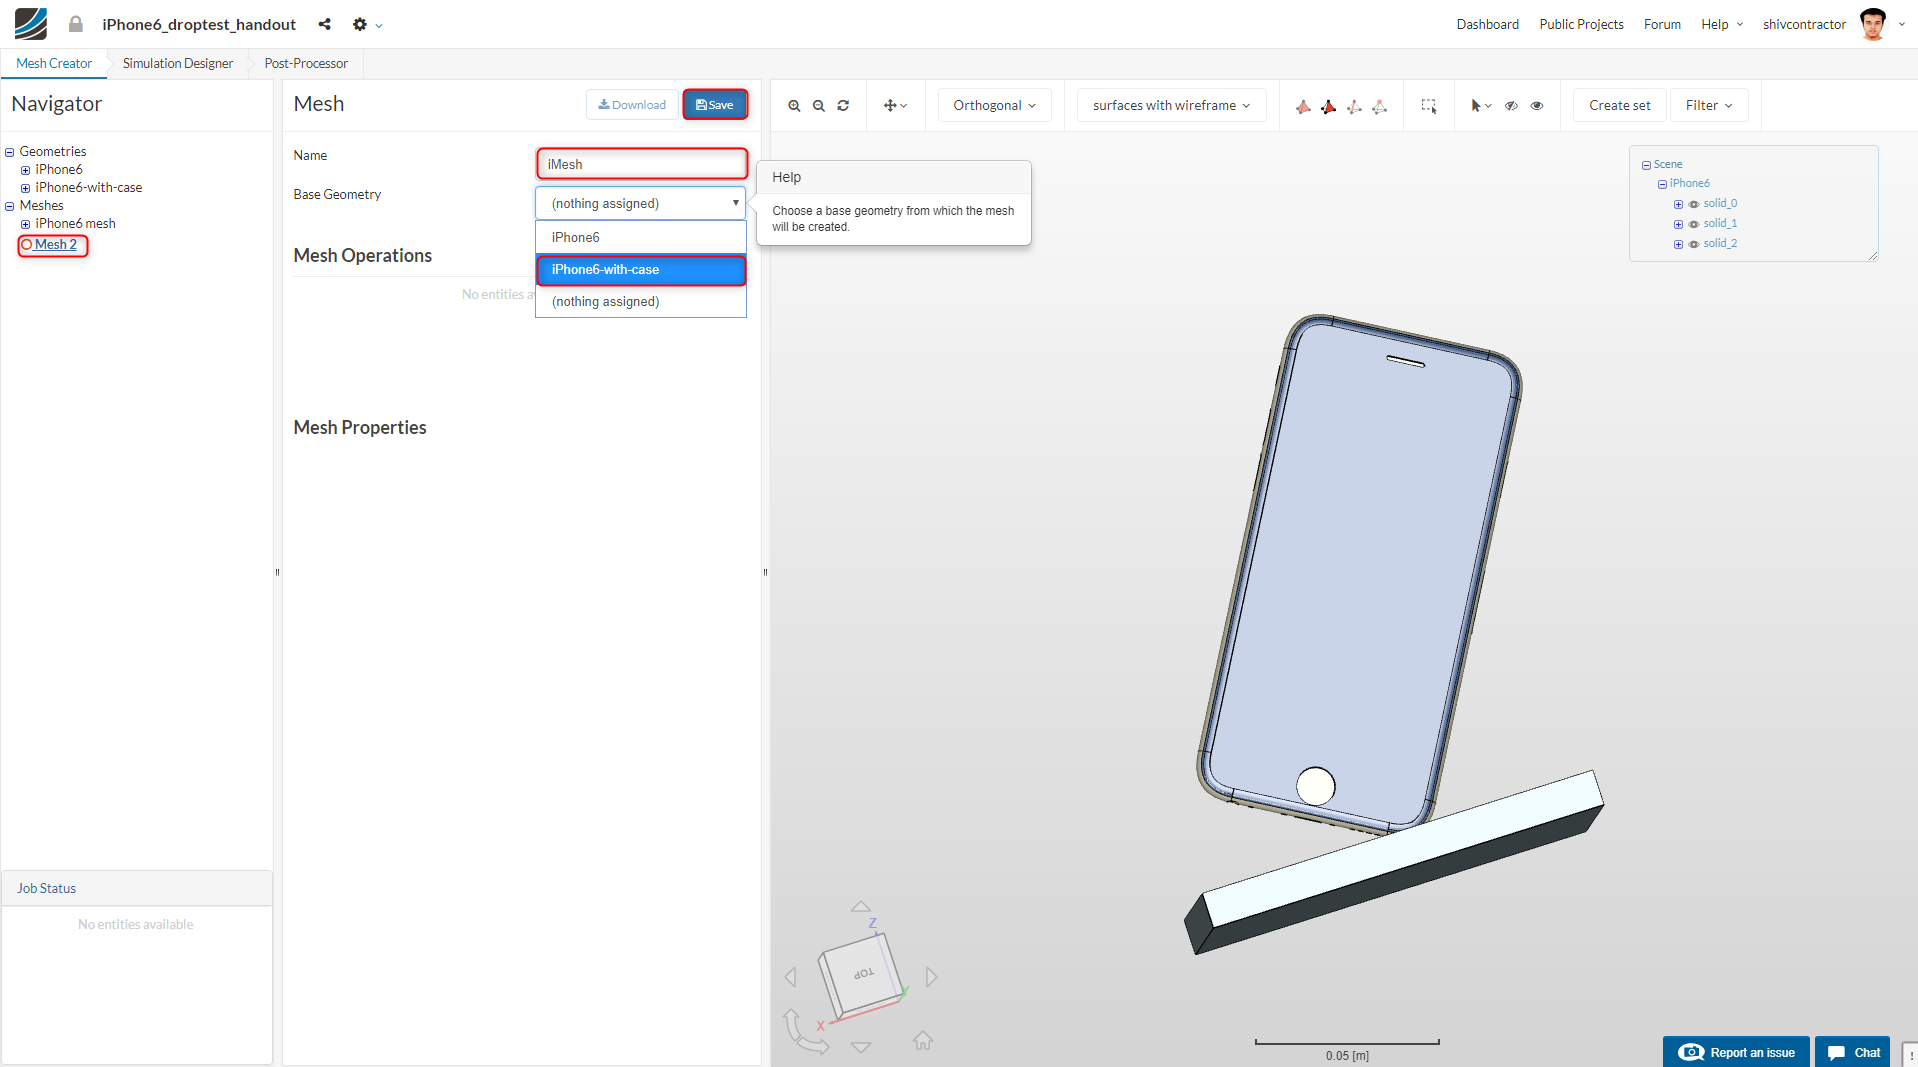Open the cursor selection mode dropdown
Viewport: 1918px width, 1067px height.
pyautogui.click(x=1481, y=105)
